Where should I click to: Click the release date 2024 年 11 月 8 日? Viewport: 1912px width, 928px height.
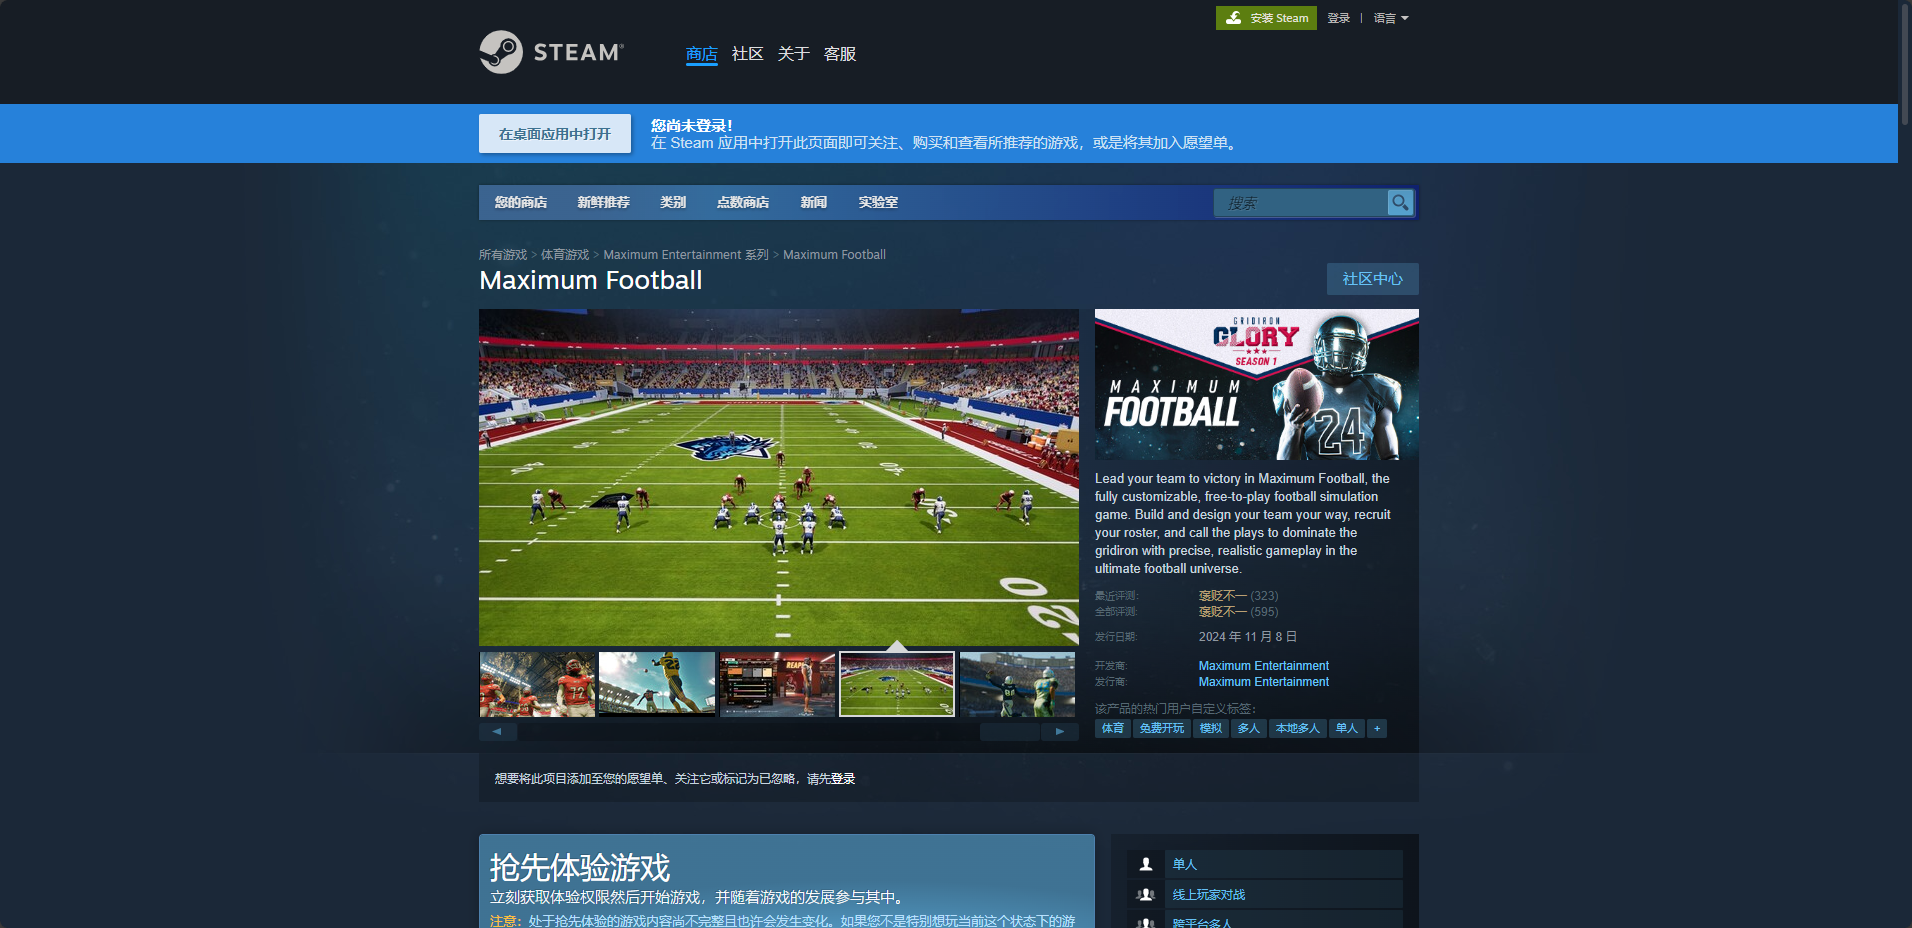coord(1248,637)
